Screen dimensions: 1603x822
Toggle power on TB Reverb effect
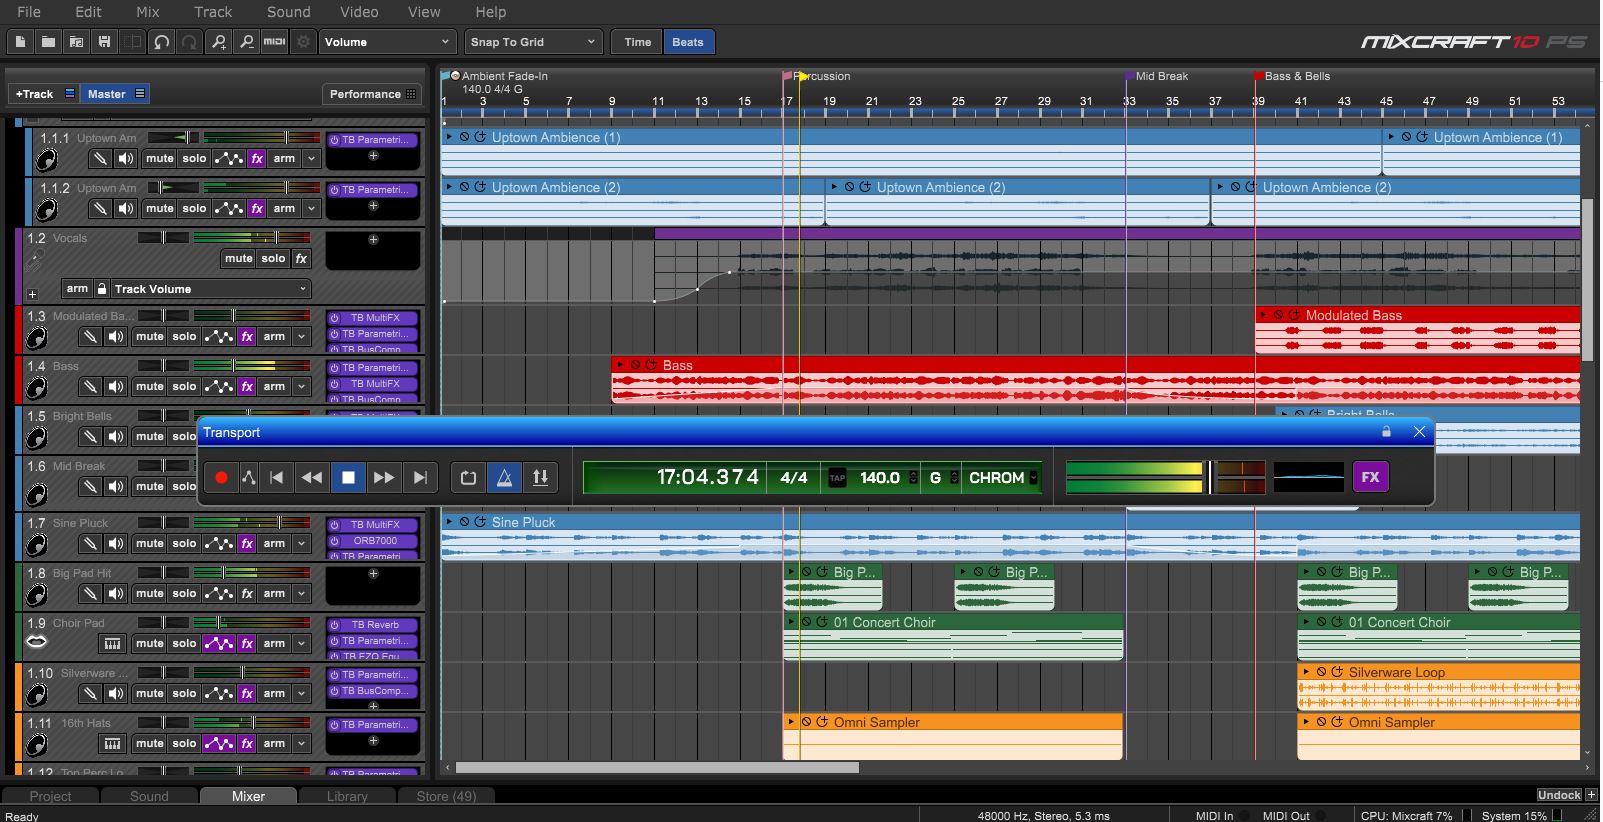[335, 625]
